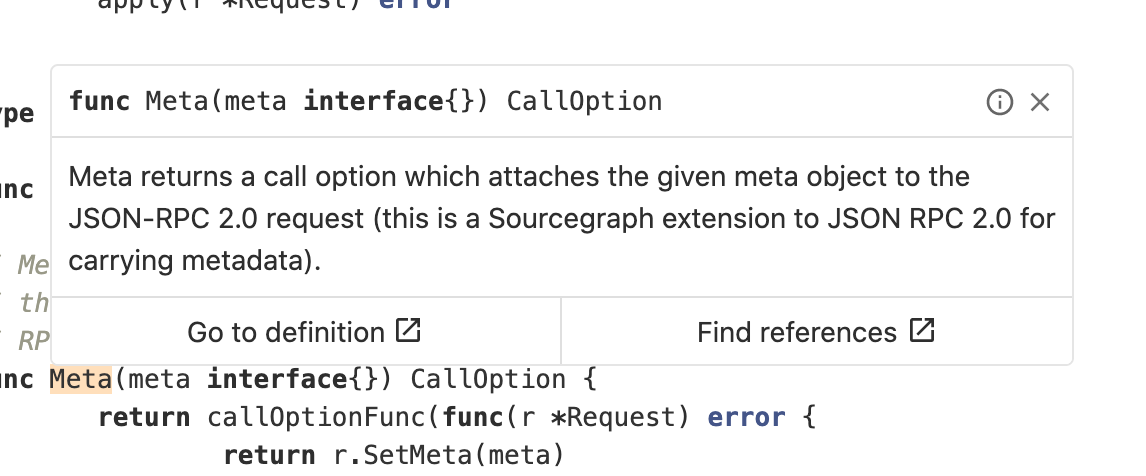Click return keyword before r.SetMeta

tap(270, 456)
